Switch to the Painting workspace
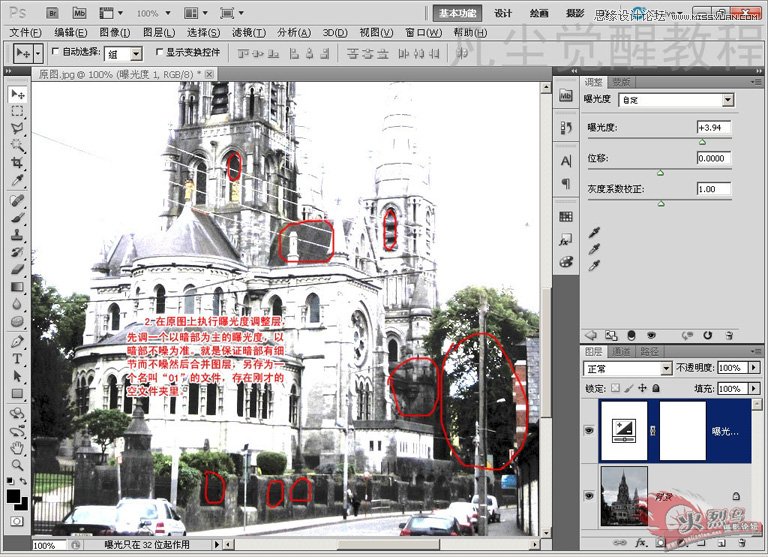This screenshot has height=557, width=768. coord(539,13)
